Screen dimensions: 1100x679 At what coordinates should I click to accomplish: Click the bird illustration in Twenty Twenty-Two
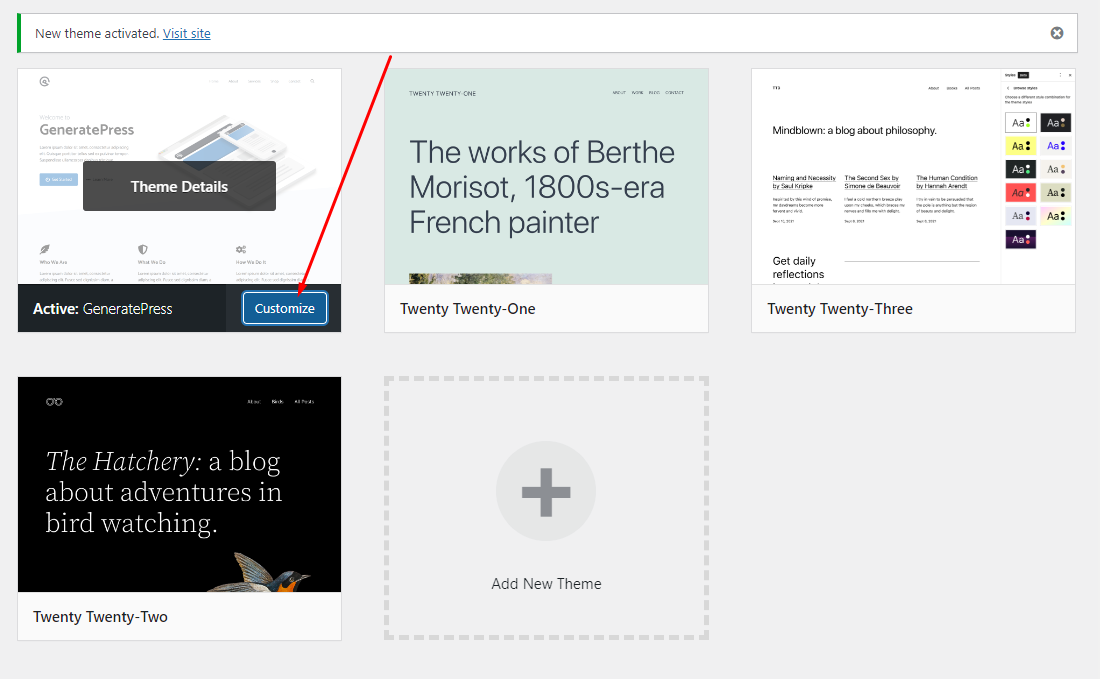[x=260, y=572]
